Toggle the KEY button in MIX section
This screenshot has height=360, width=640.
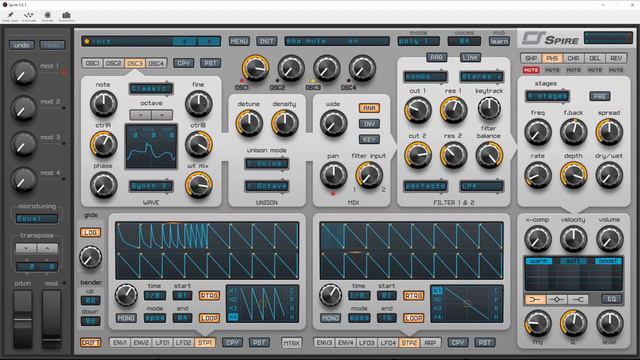[369, 140]
